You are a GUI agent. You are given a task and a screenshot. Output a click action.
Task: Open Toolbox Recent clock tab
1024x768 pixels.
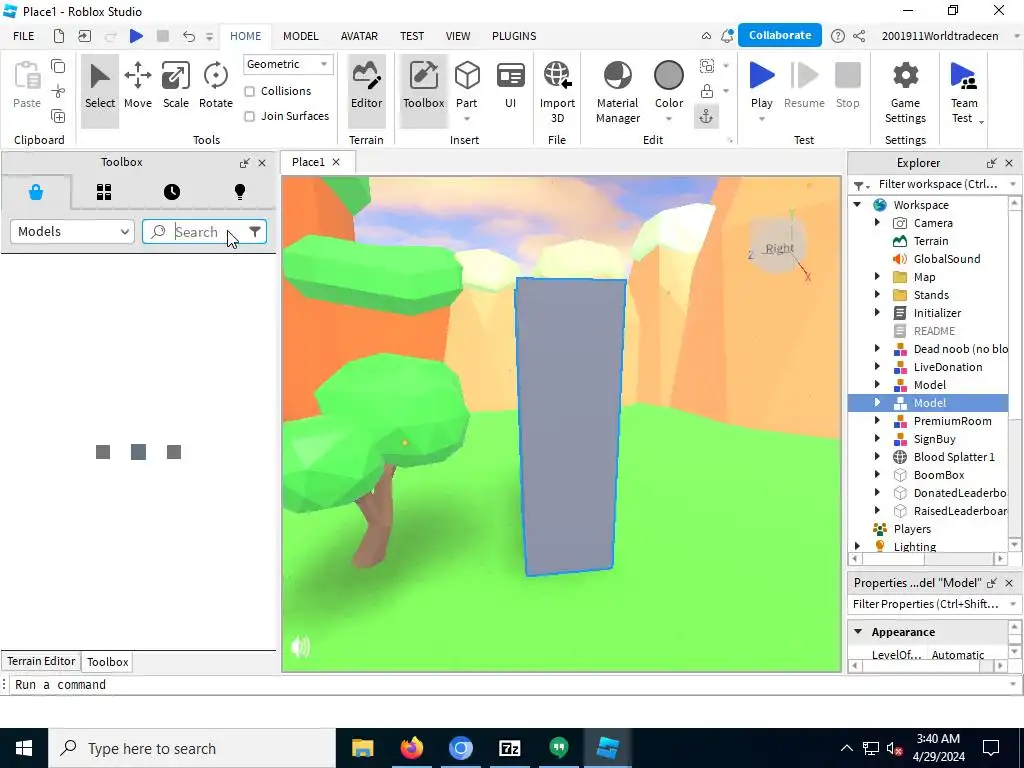coord(172,192)
